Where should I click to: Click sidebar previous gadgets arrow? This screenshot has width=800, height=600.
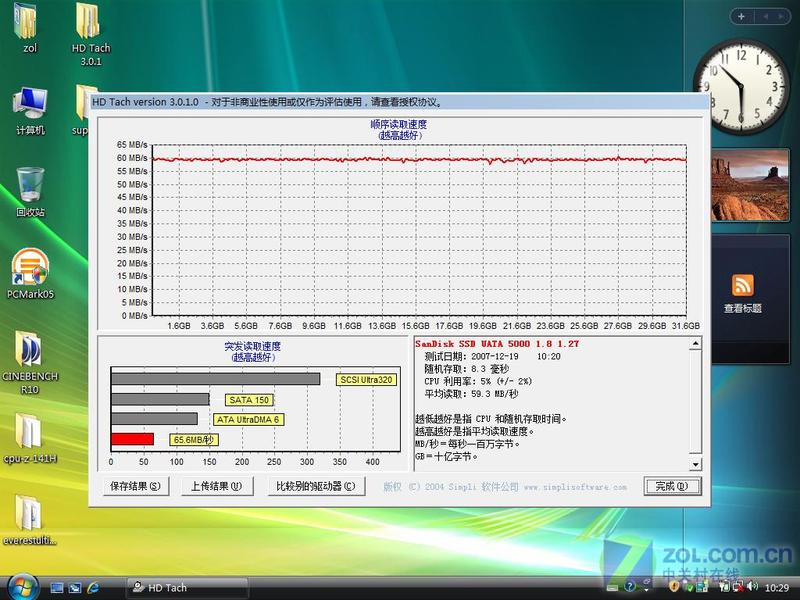point(765,16)
